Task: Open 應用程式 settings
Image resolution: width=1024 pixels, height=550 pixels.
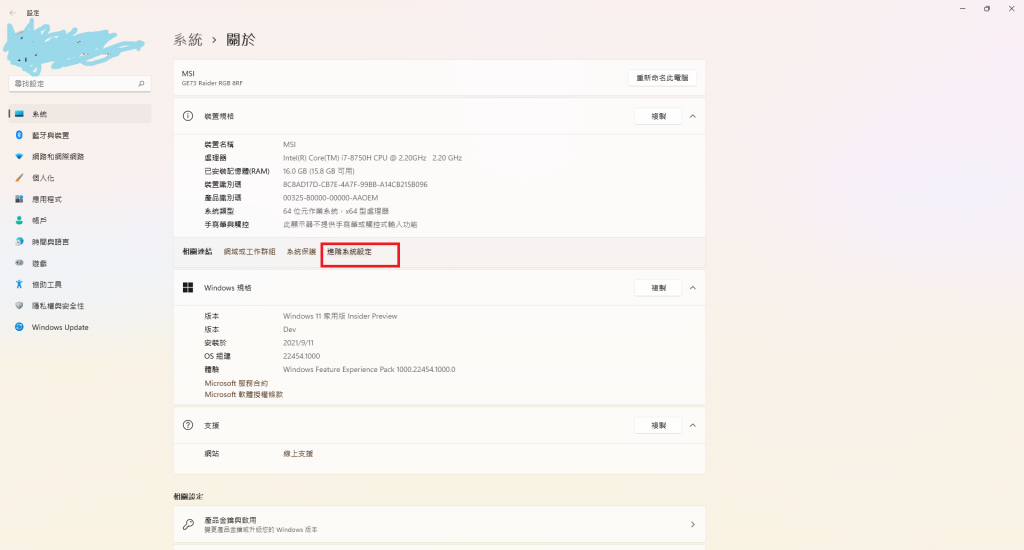Action: click(x=80, y=199)
